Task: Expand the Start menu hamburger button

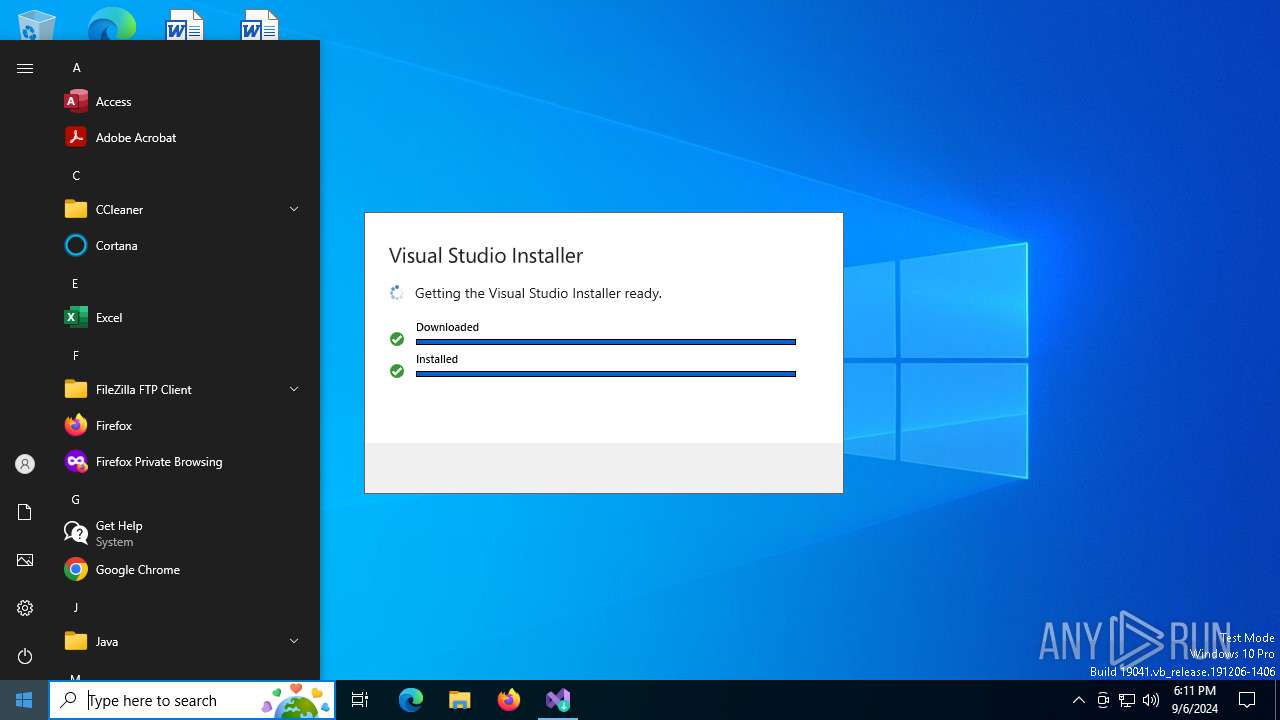Action: pos(25,68)
